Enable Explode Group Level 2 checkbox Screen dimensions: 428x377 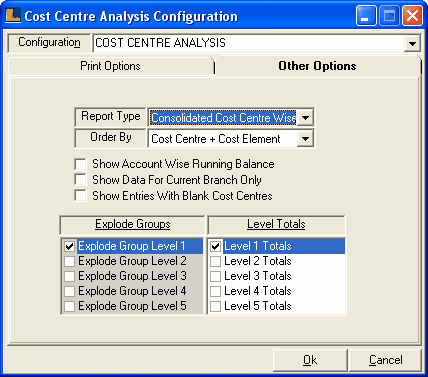pyautogui.click(x=69, y=261)
